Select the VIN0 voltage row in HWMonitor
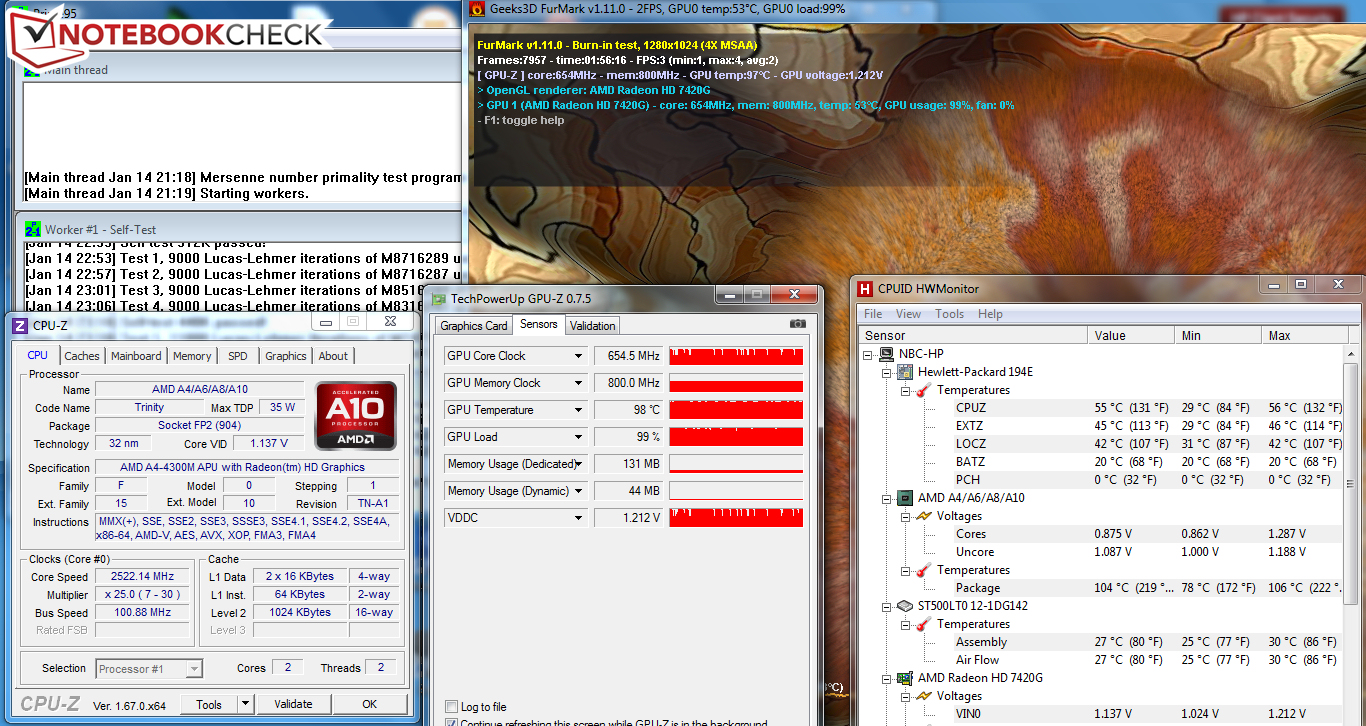The width and height of the screenshot is (1366, 726). [1102, 714]
